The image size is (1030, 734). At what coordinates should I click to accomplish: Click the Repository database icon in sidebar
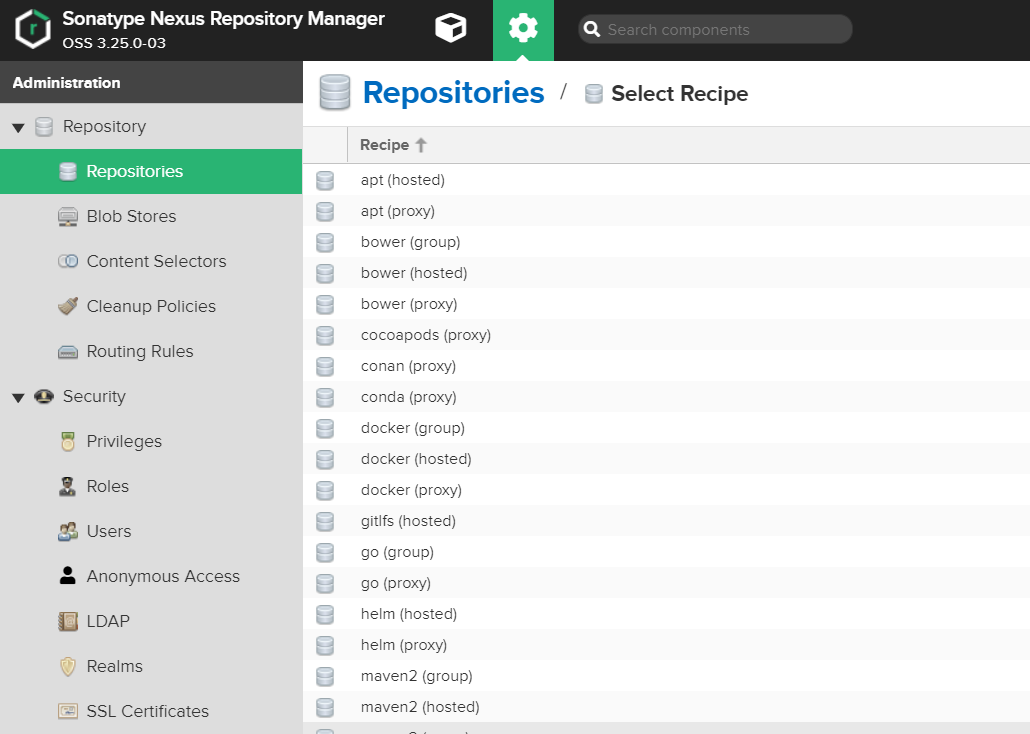click(x=44, y=127)
